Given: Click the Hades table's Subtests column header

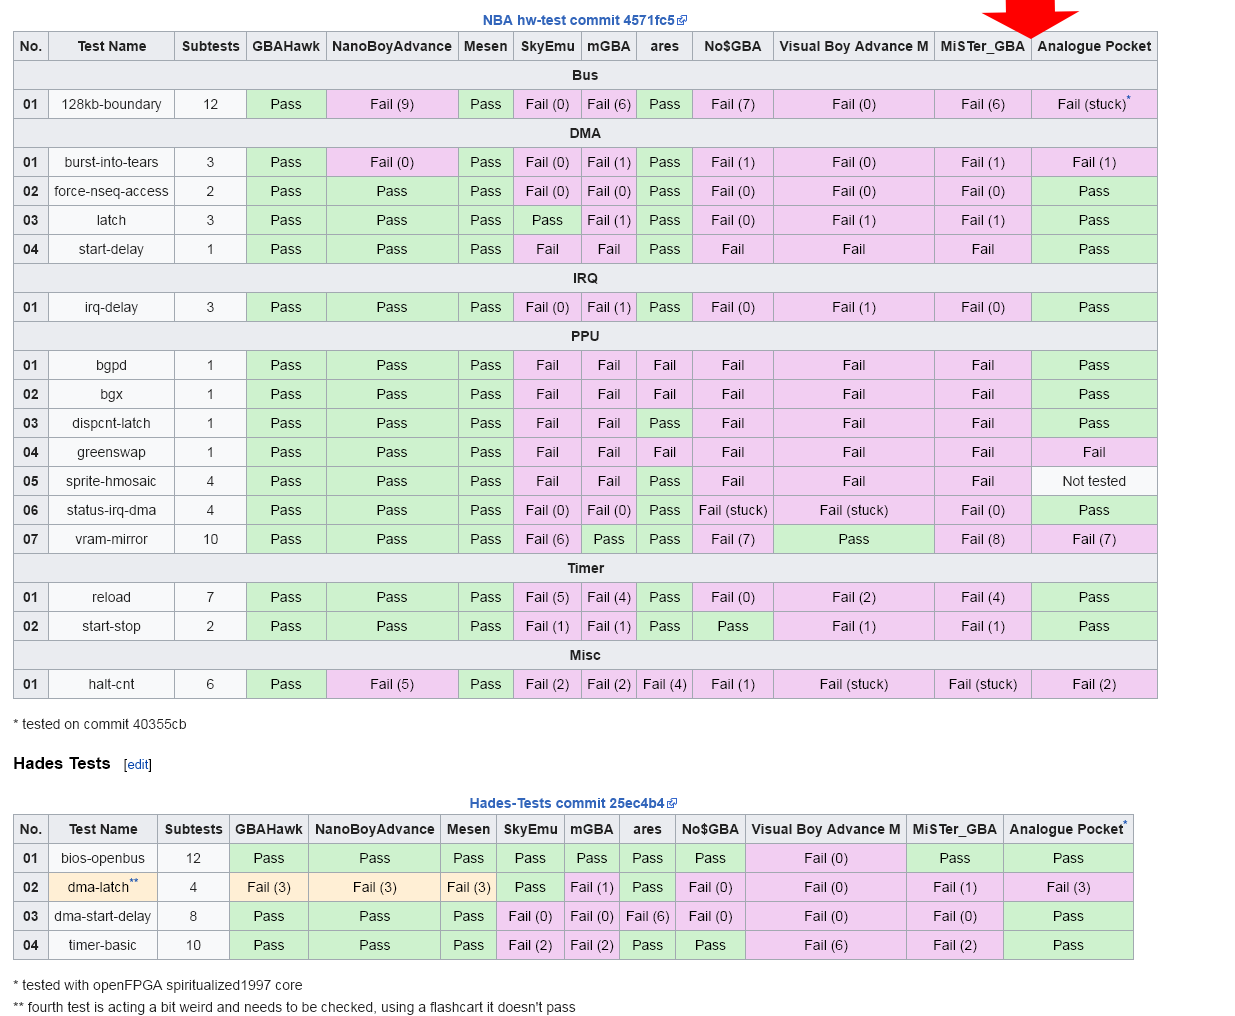Looking at the screenshot, I should [x=193, y=829].
